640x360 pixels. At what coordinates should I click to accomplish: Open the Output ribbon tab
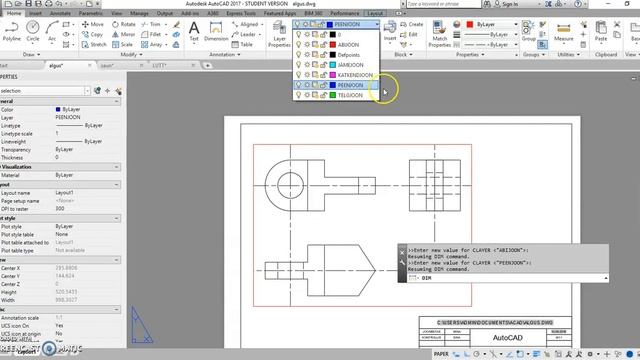tap(164, 13)
